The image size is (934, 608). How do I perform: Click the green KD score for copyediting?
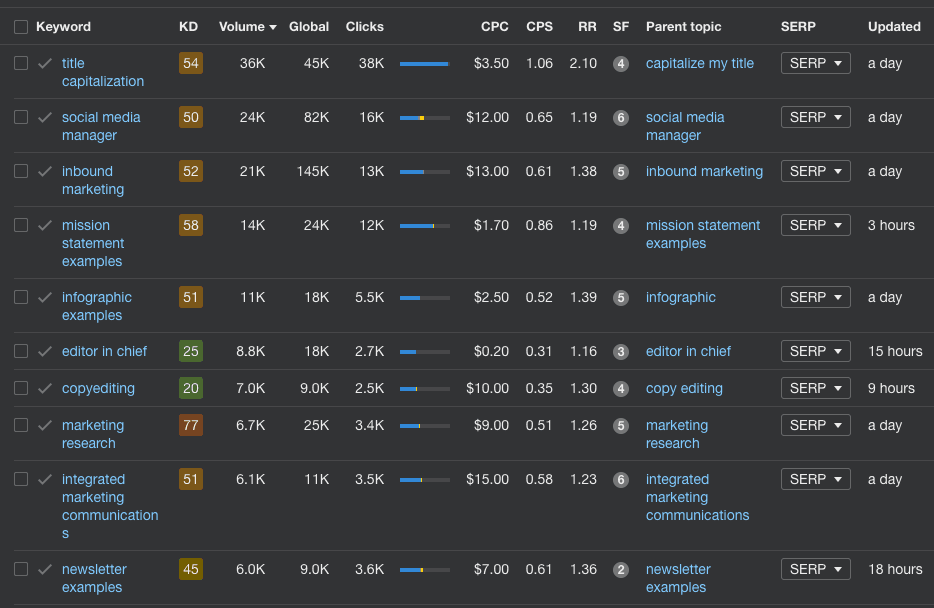click(190, 388)
